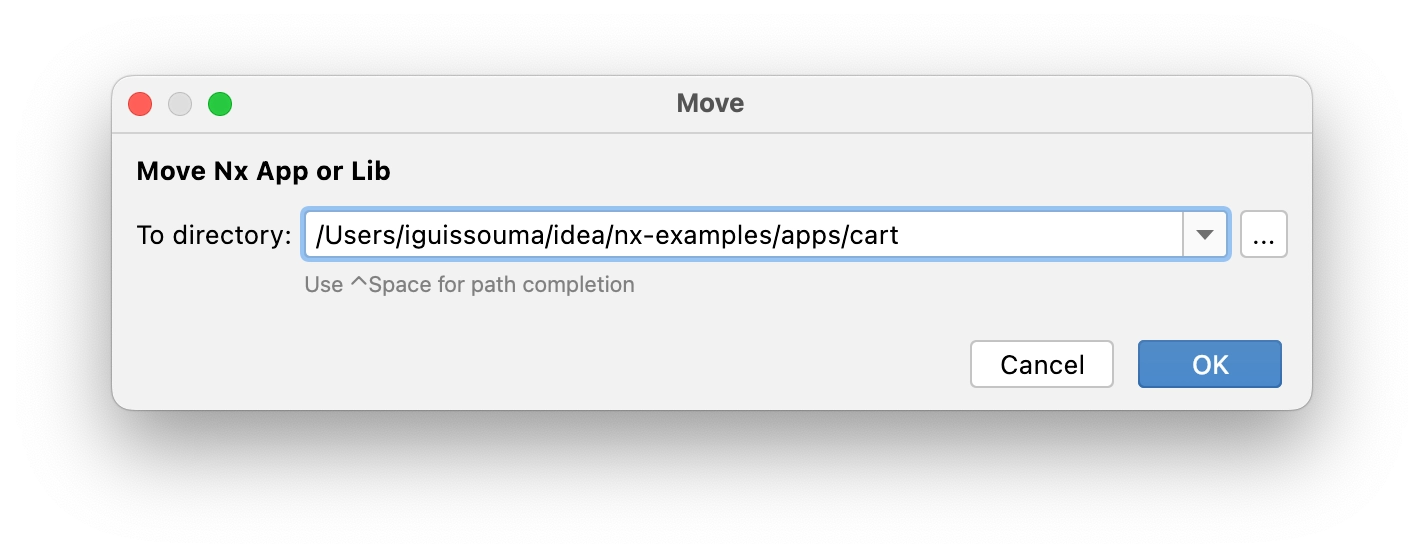Place cursor on 'apps' path segment
This screenshot has height=558, width=1424.
(x=816, y=238)
